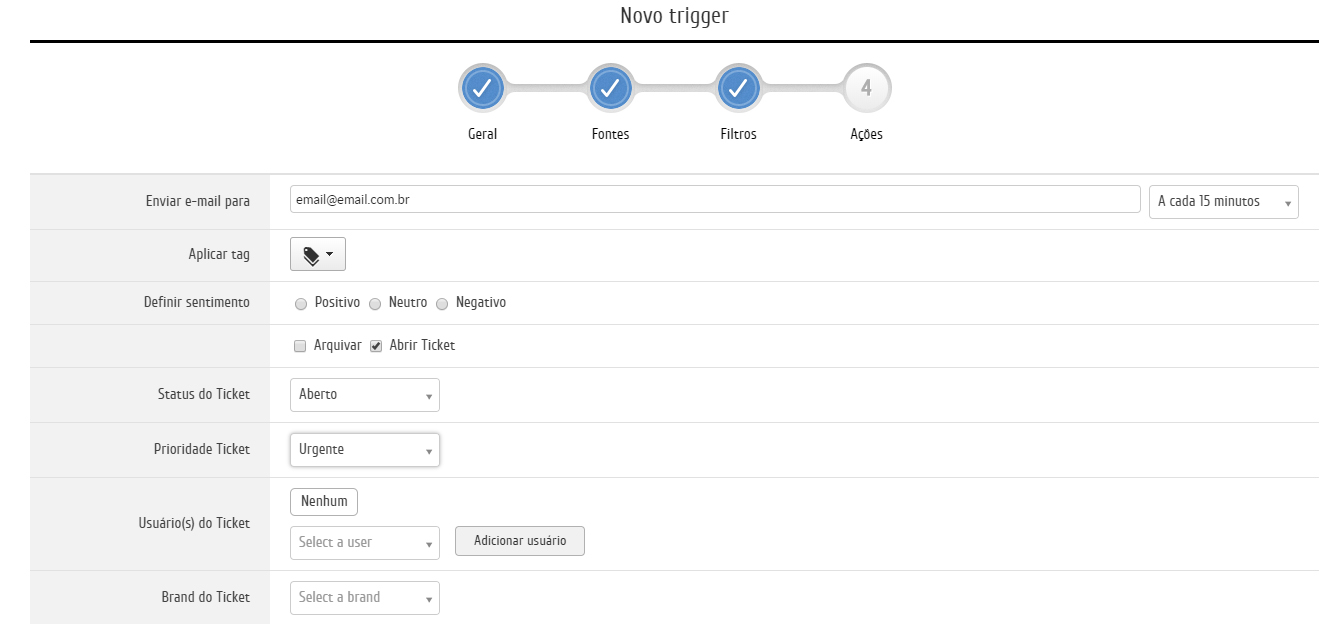The width and height of the screenshot is (1333, 624).
Task: Go to the Filtros step label
Action: point(738,134)
